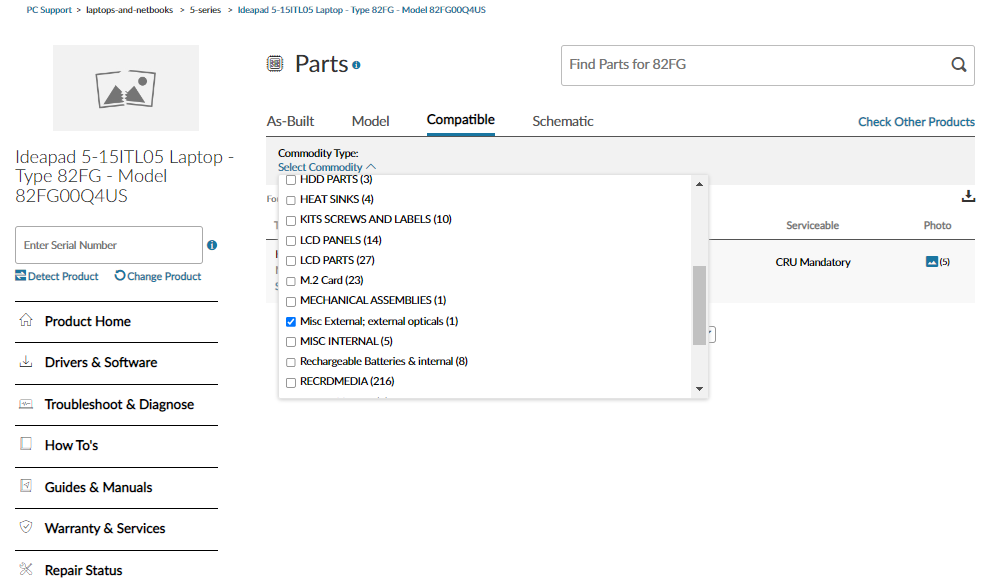Click the Warranty & Services shield icon
The width and height of the screenshot is (995, 578).
tap(26, 527)
